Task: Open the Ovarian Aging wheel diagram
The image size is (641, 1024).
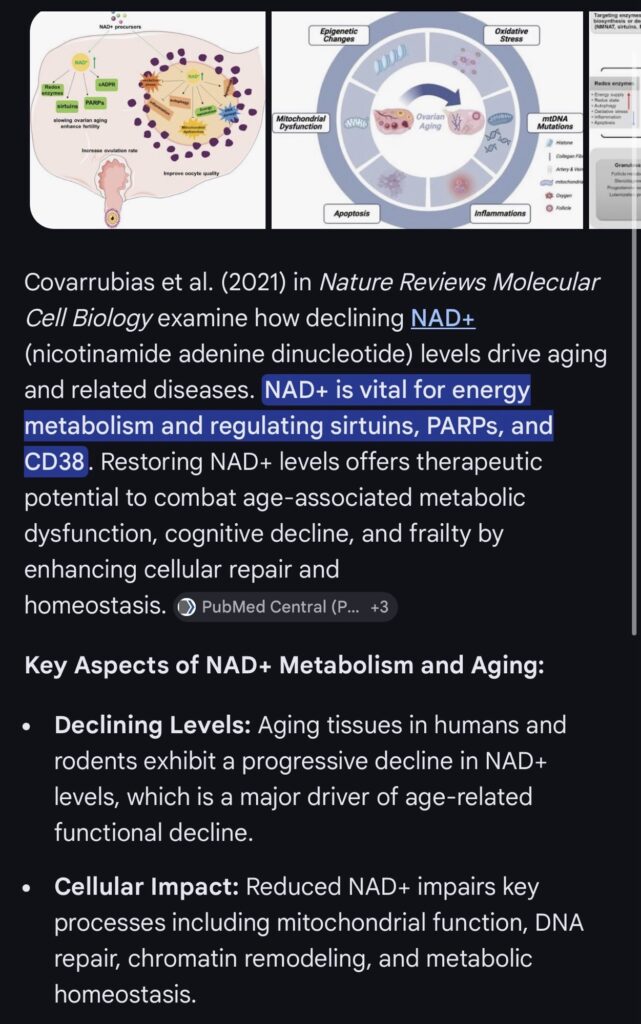Action: point(427,120)
